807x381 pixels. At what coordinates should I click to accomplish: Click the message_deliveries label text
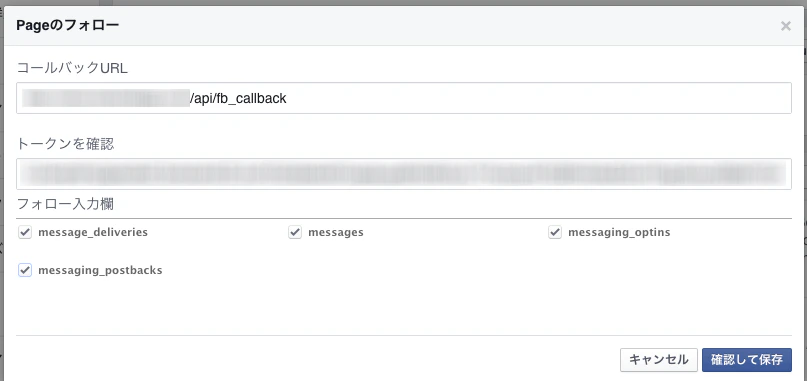93,232
